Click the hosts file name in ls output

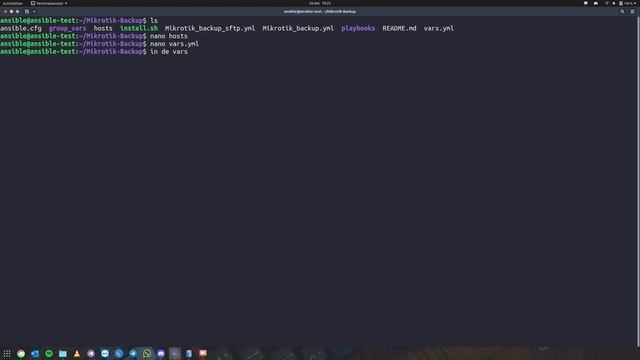pyautogui.click(x=103, y=29)
